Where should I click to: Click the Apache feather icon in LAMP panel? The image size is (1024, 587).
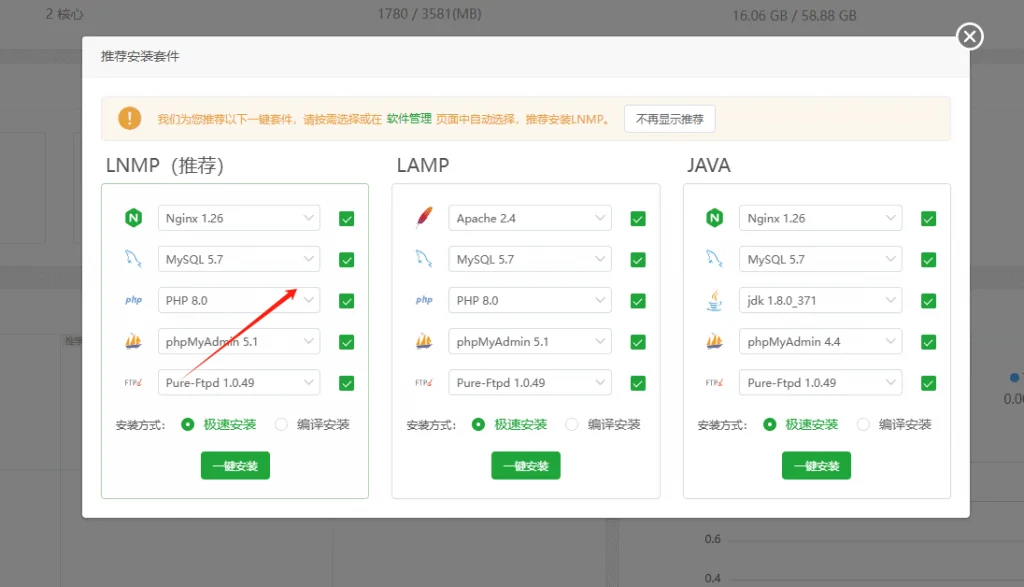424,217
